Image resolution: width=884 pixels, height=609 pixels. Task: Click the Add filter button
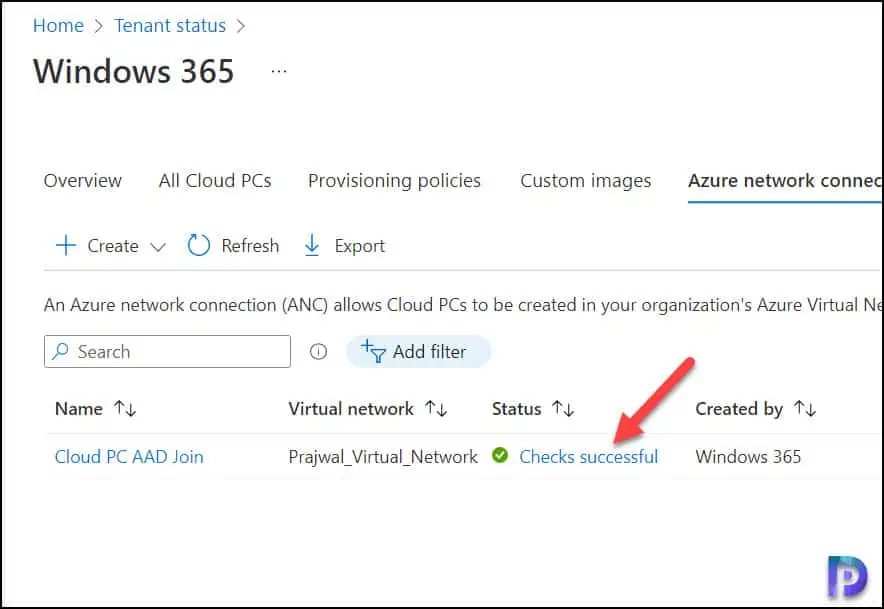coord(418,351)
